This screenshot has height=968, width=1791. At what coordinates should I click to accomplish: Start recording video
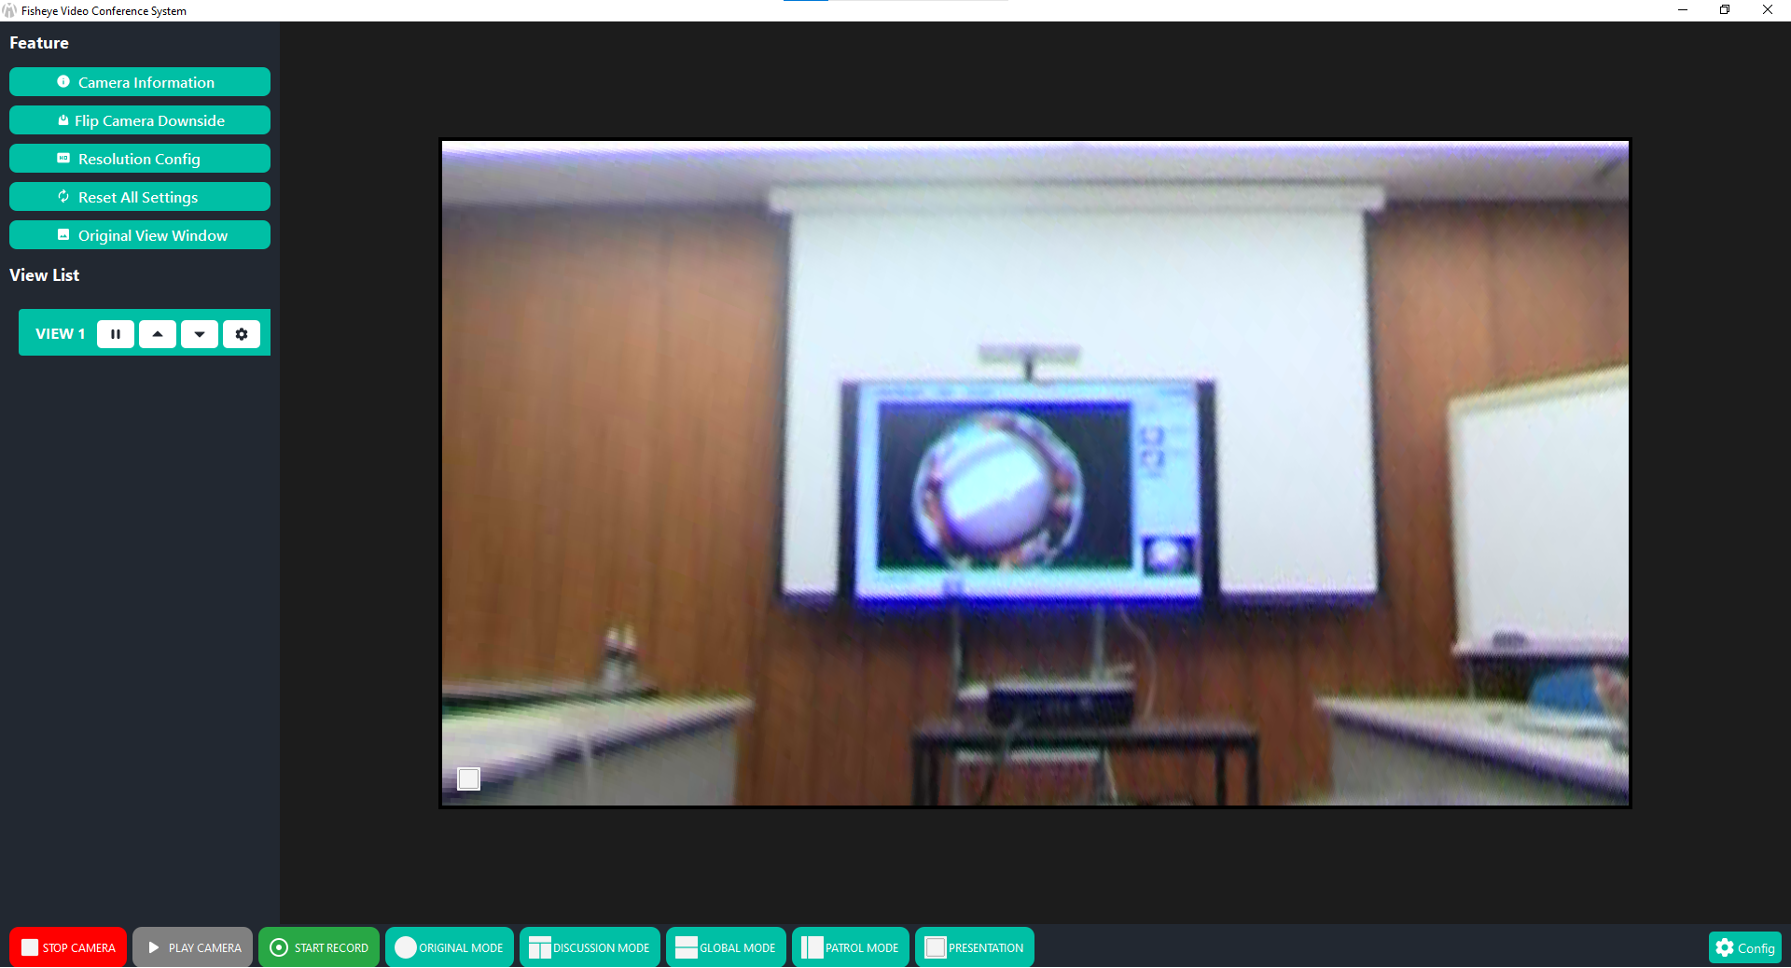(x=319, y=947)
